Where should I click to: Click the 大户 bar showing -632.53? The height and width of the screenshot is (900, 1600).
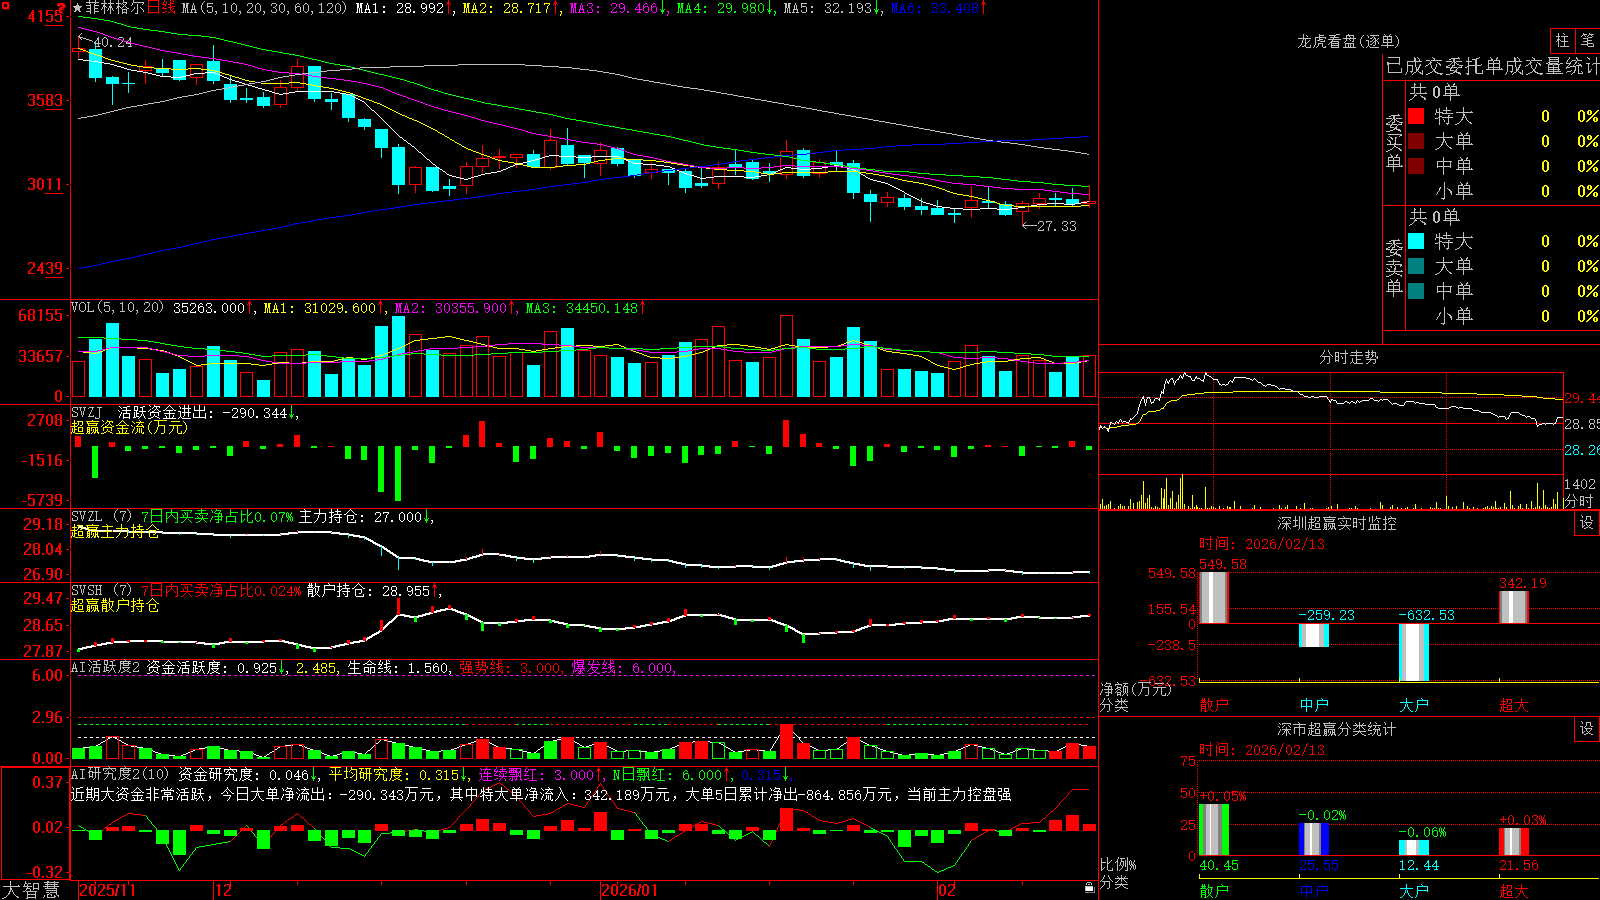point(1413,652)
